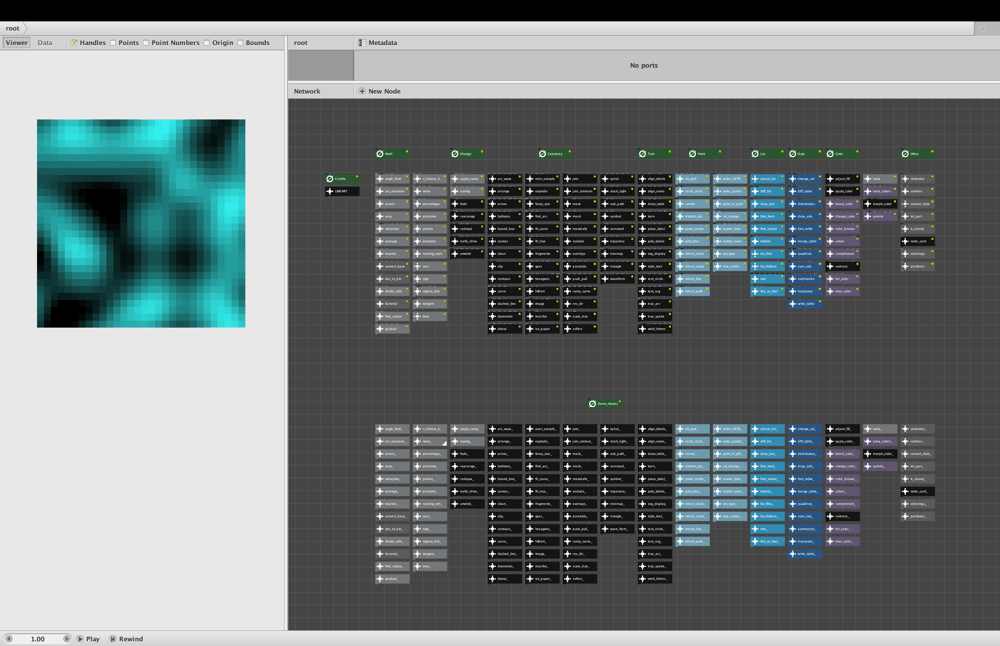Select the upper group's spiral node
The height and width of the screenshot is (646, 1000).
(617, 179)
